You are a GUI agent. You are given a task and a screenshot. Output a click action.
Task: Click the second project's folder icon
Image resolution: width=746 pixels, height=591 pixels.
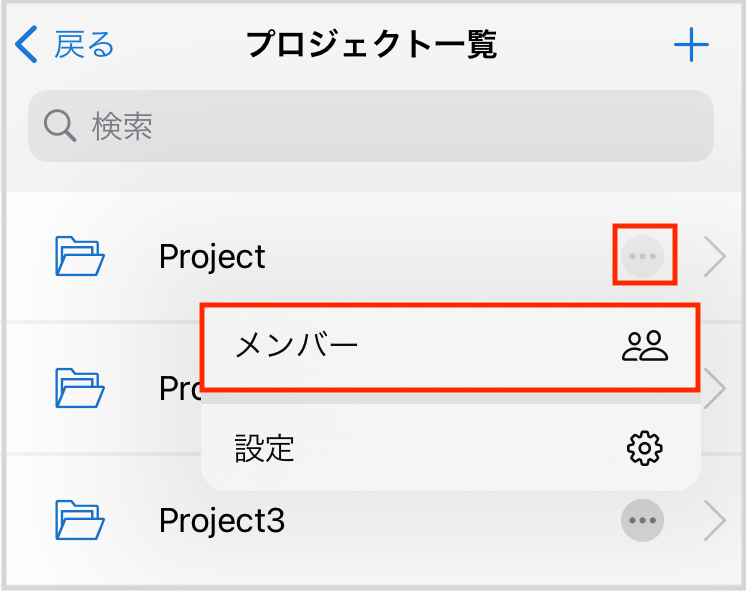[80, 388]
